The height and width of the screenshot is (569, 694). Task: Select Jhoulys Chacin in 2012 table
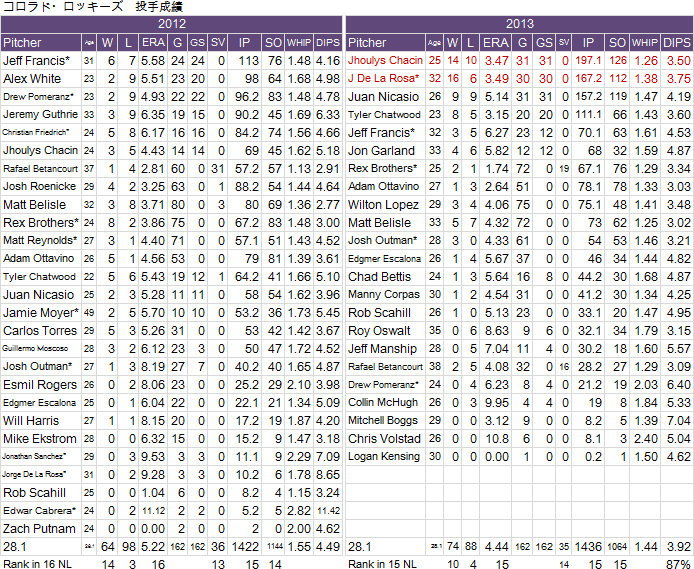[40, 150]
